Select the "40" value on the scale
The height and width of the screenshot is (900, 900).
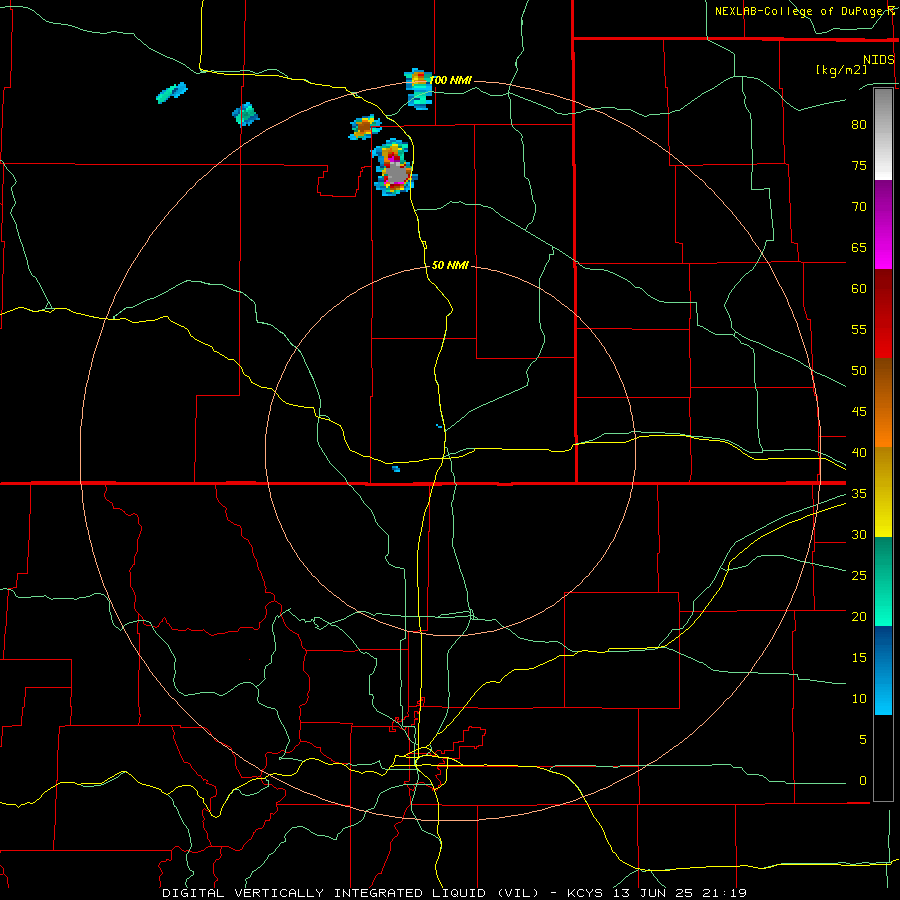point(859,452)
